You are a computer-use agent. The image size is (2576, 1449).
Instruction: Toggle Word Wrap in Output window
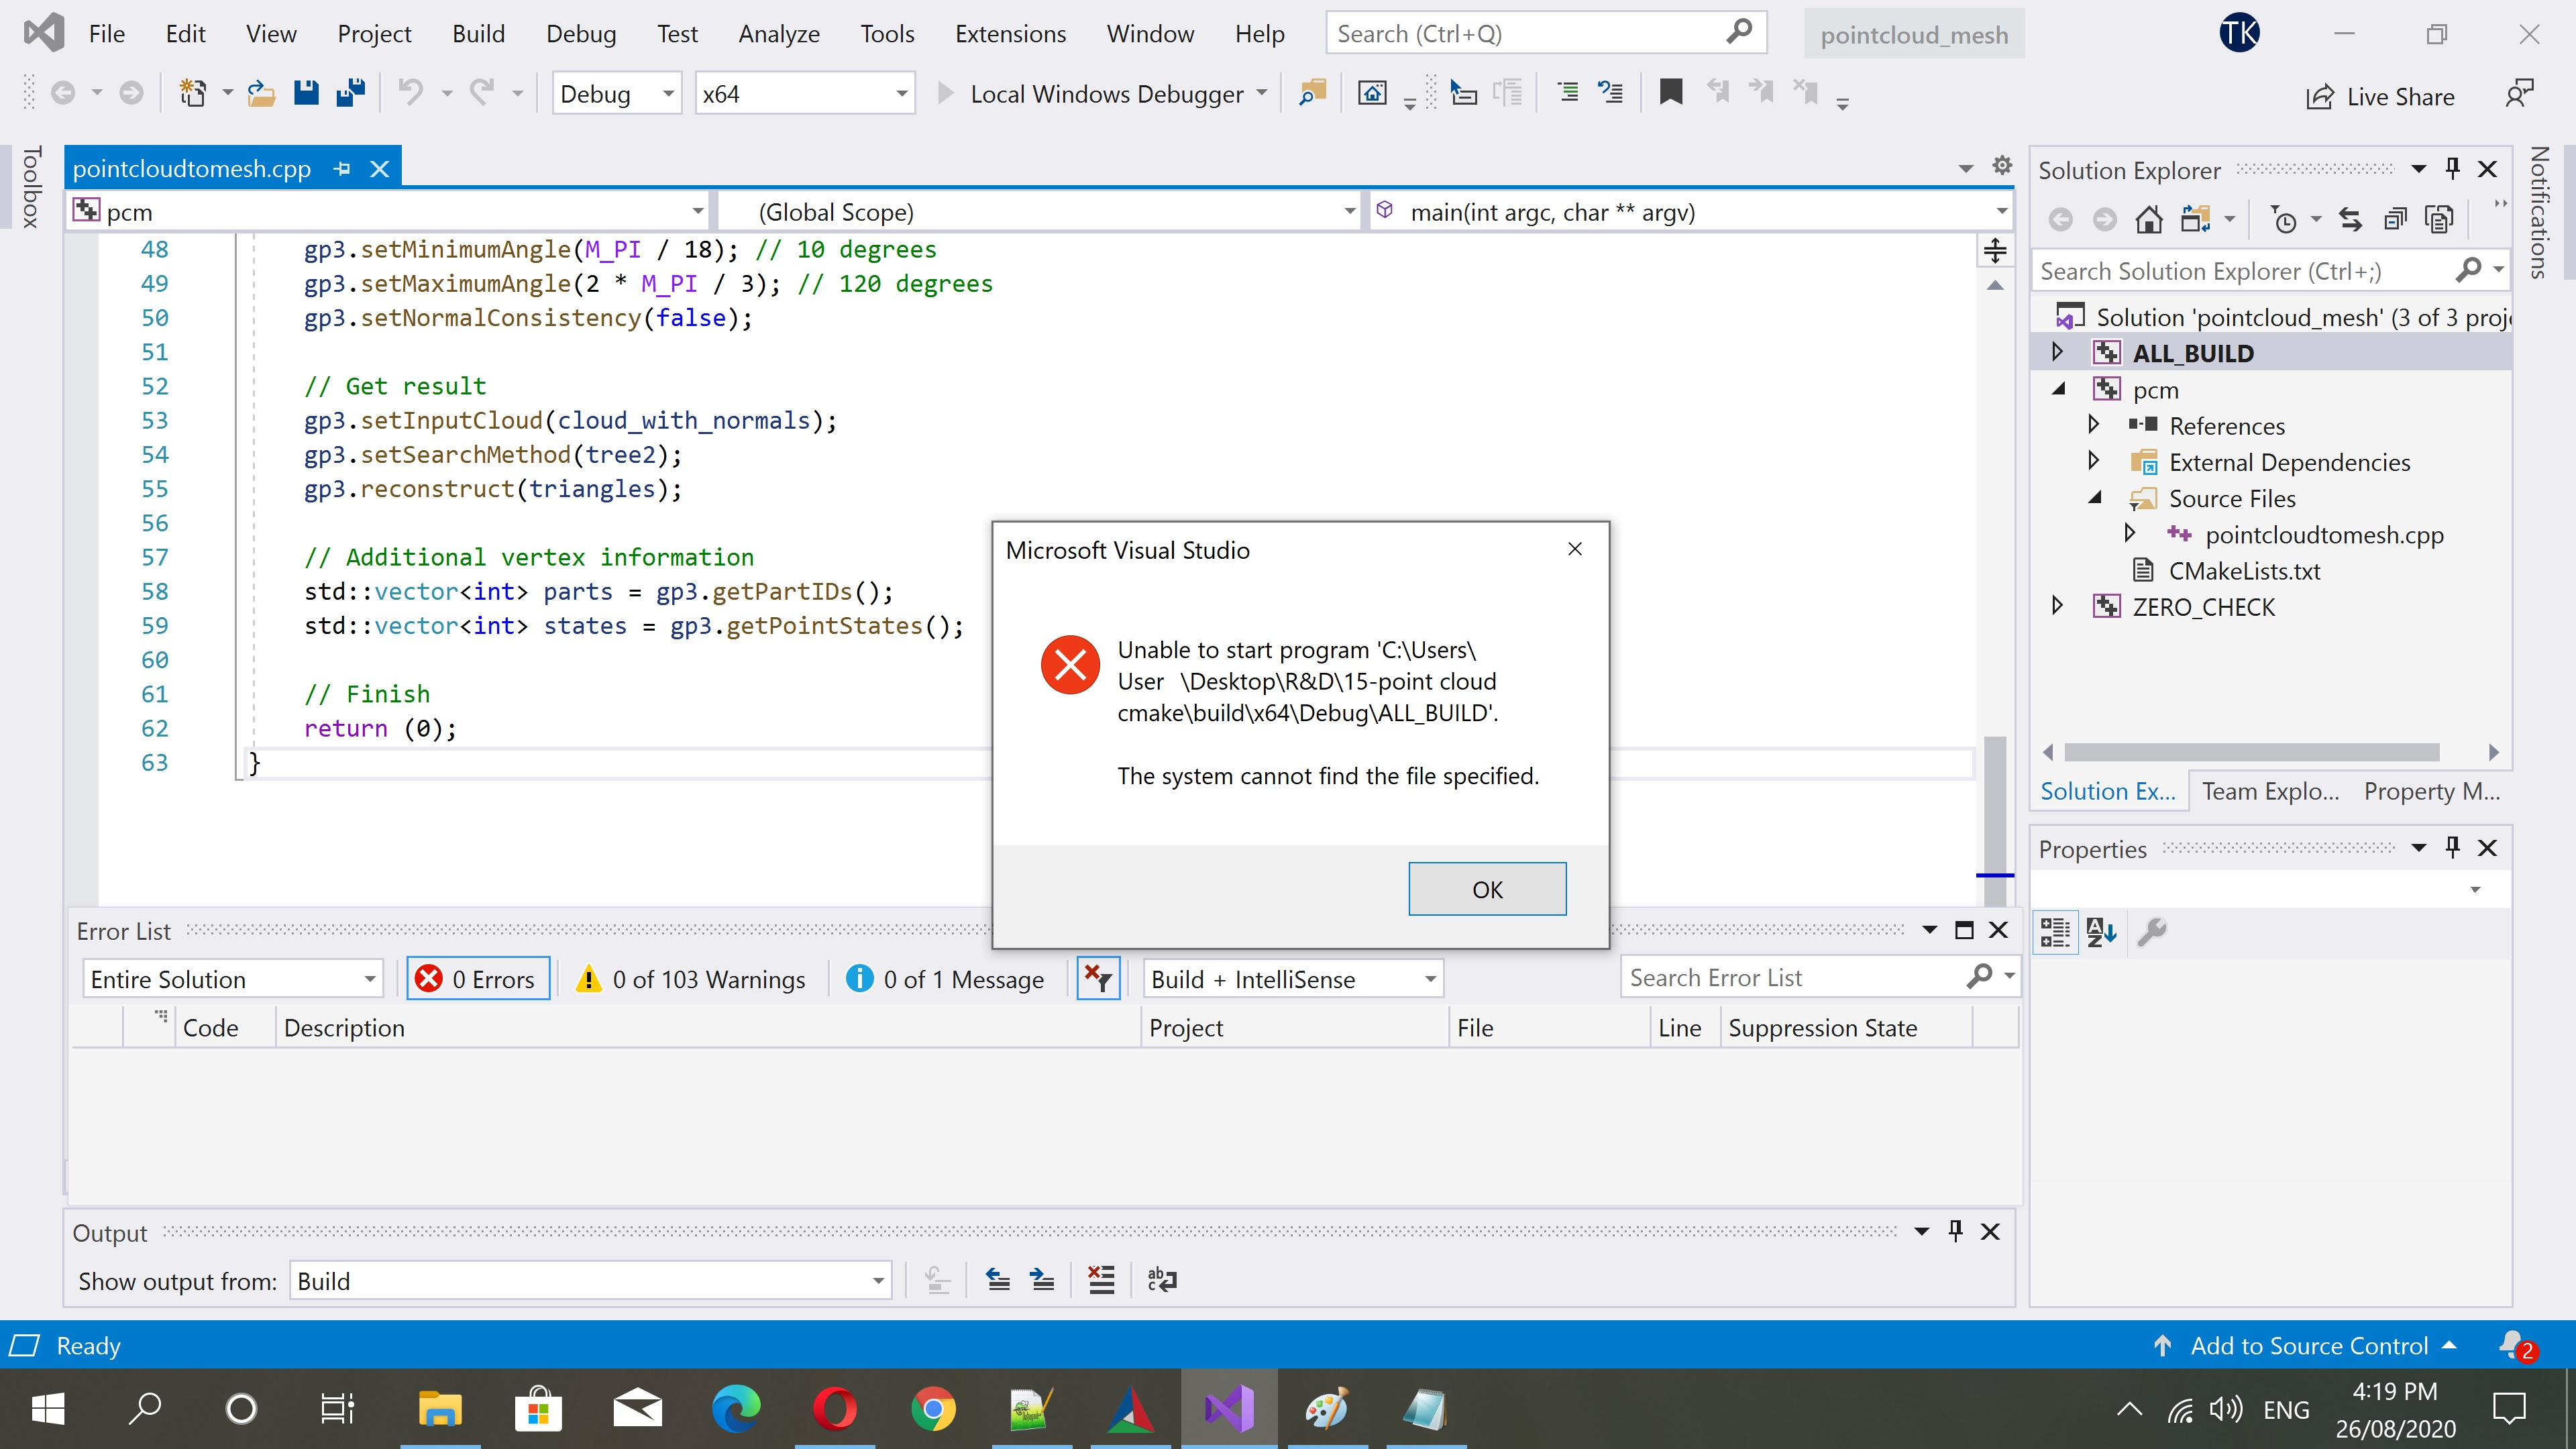1161,1279
